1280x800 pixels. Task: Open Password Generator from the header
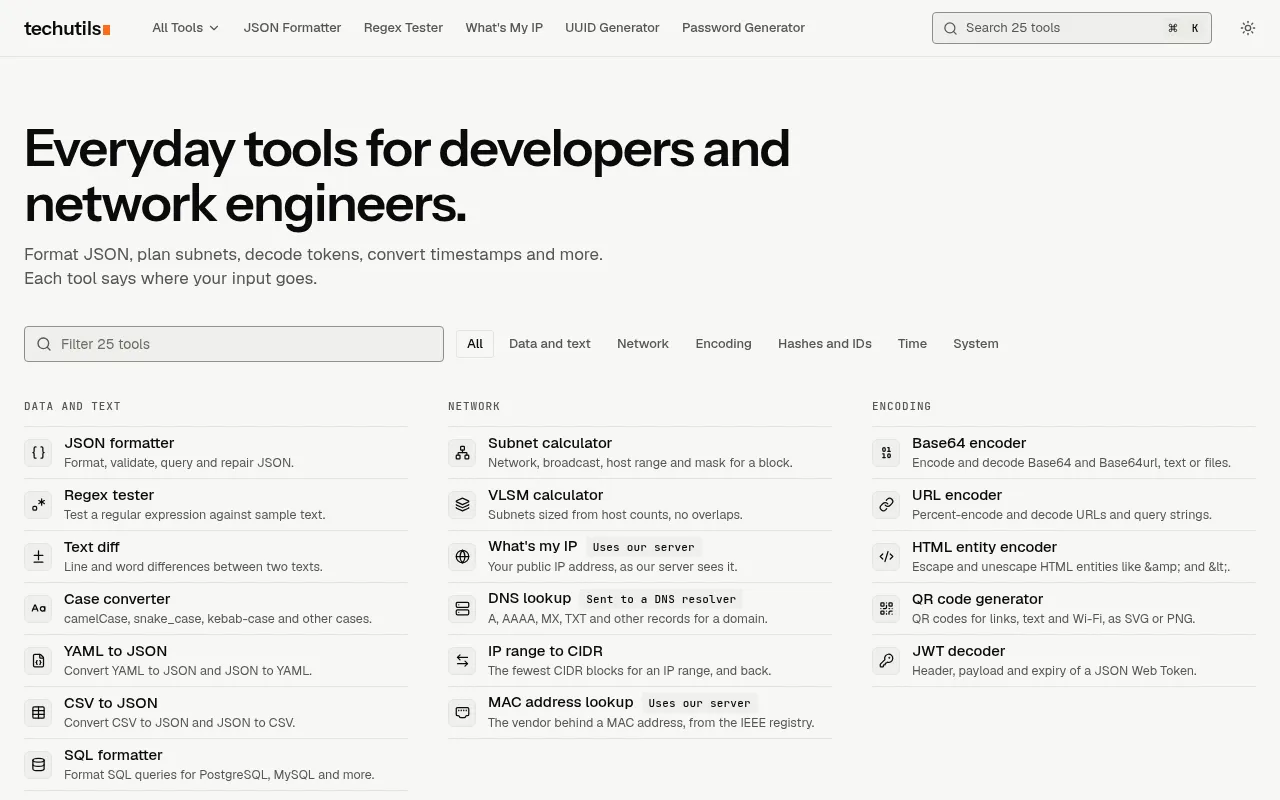[x=743, y=28]
